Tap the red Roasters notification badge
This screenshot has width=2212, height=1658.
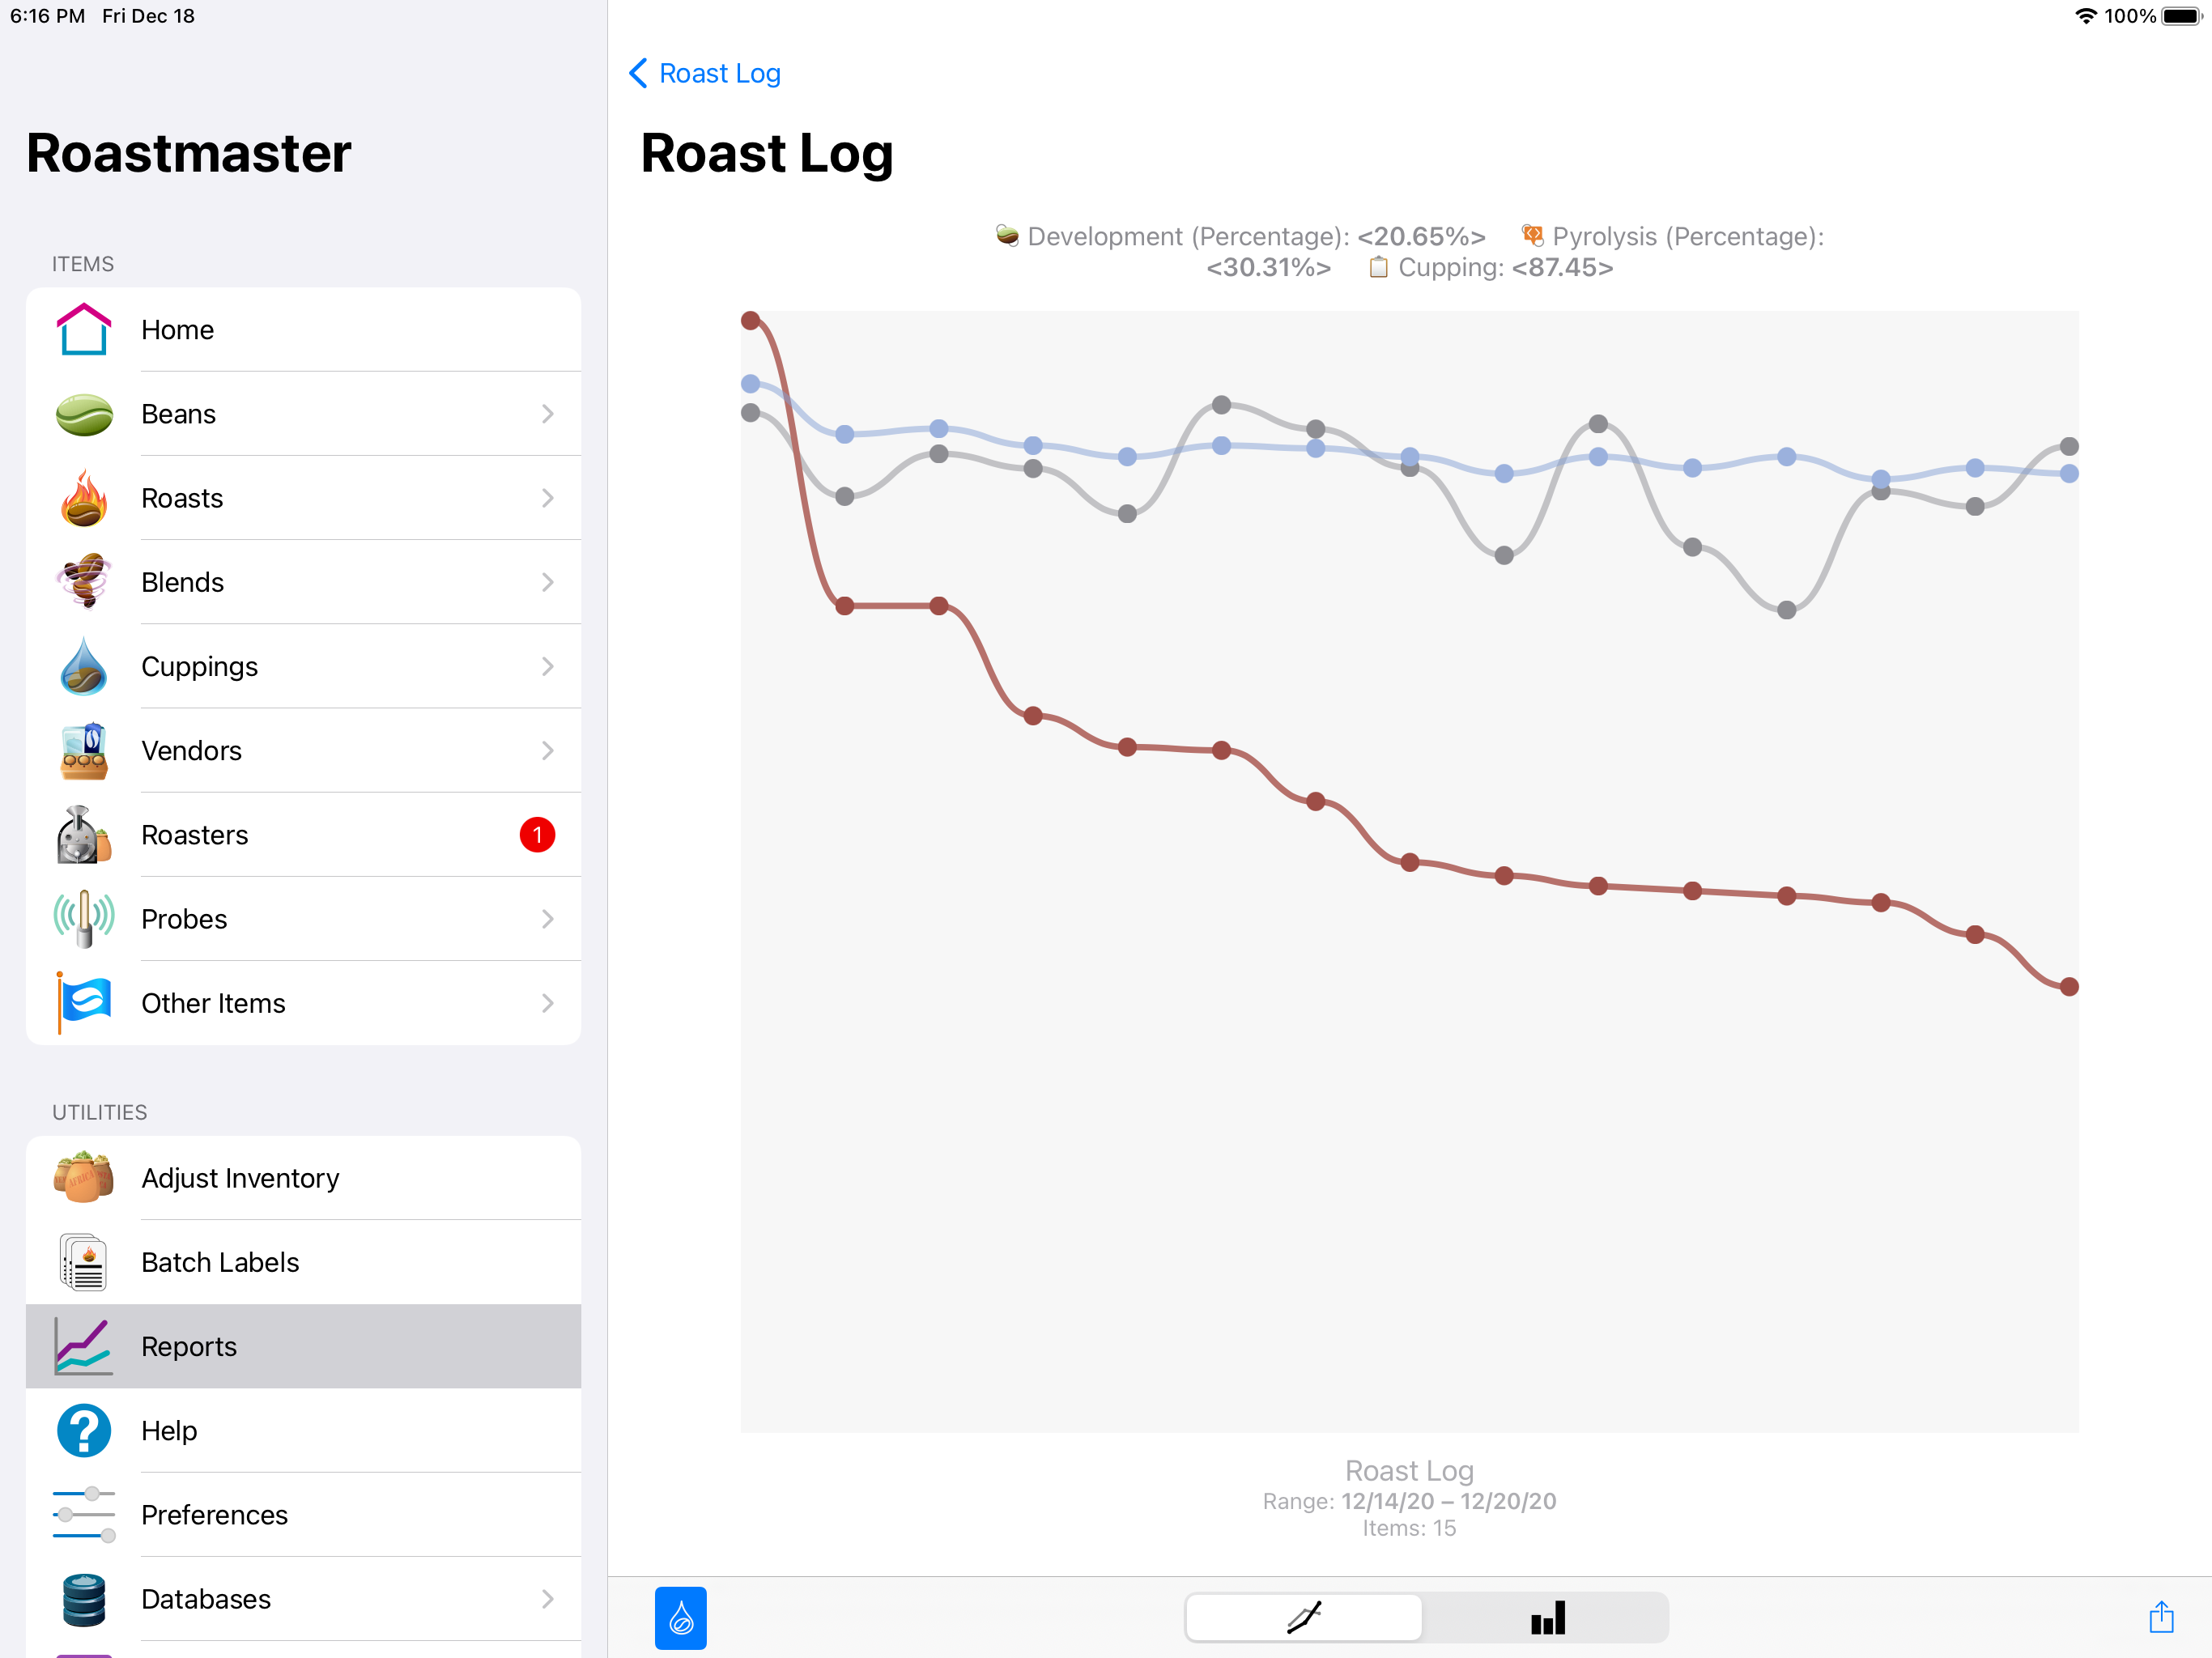pyautogui.click(x=537, y=835)
